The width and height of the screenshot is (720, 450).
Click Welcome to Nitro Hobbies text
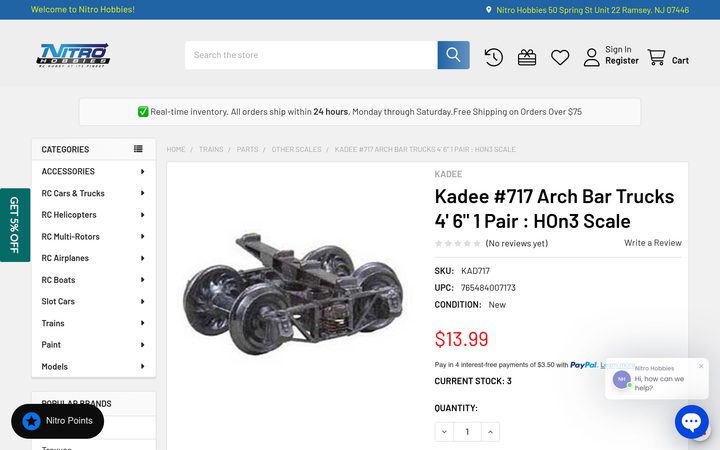[83, 10]
